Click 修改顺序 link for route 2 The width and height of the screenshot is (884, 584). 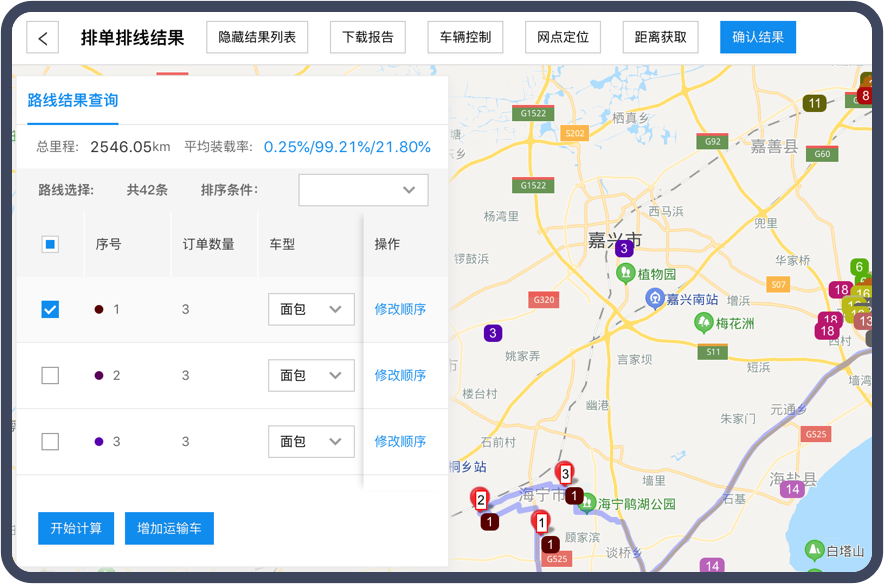pos(400,375)
